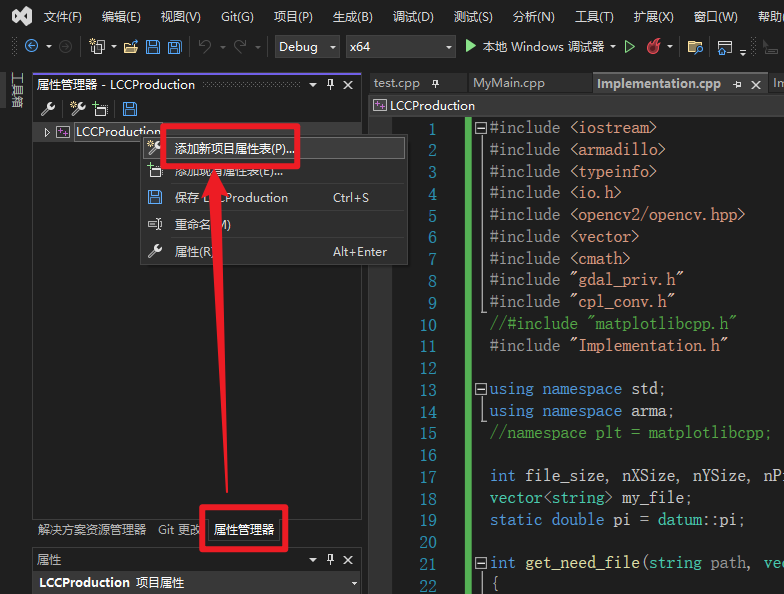This screenshot has height=594, width=784.
Task: Click the Hot Reload flame icon
Action: pos(654,46)
